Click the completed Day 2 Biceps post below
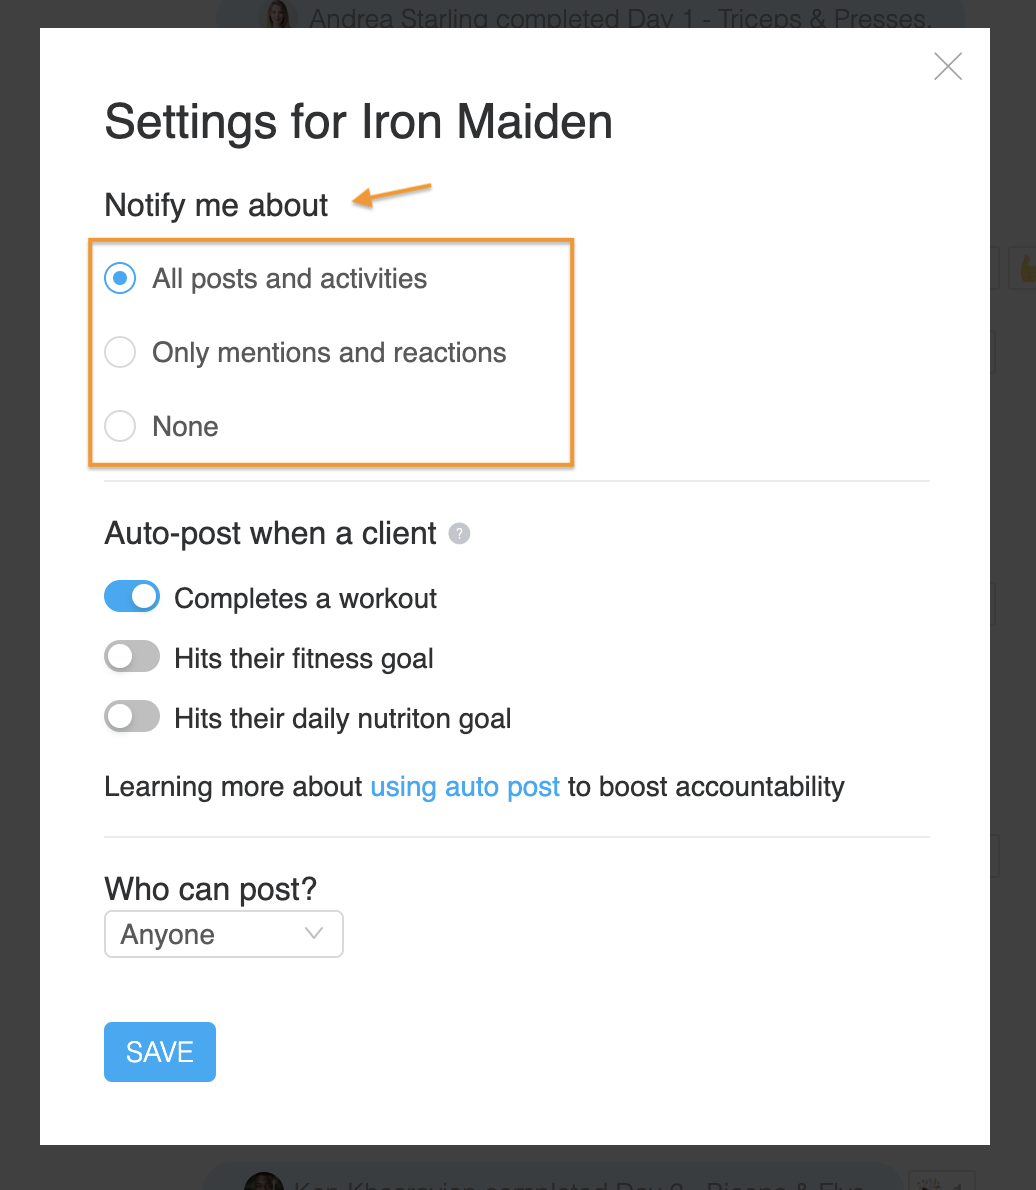Screen dimensions: 1036x1190 tap(579, 1184)
